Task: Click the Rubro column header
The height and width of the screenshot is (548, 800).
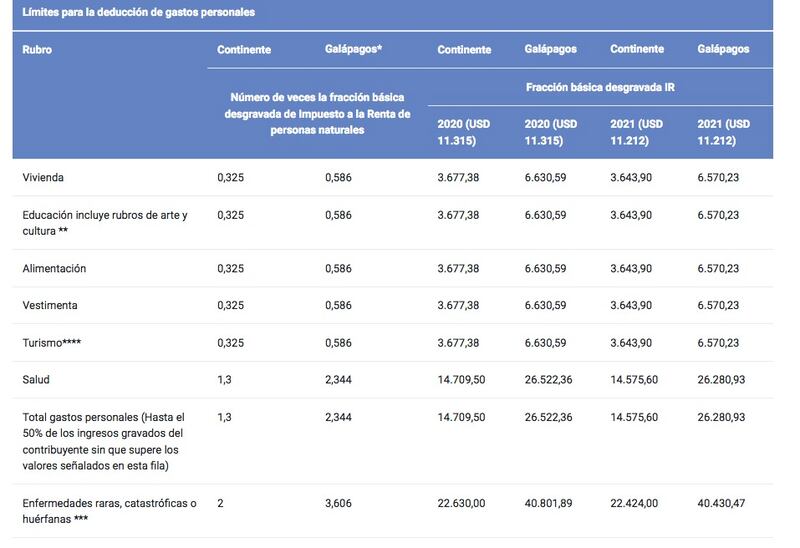Action: click(37, 49)
